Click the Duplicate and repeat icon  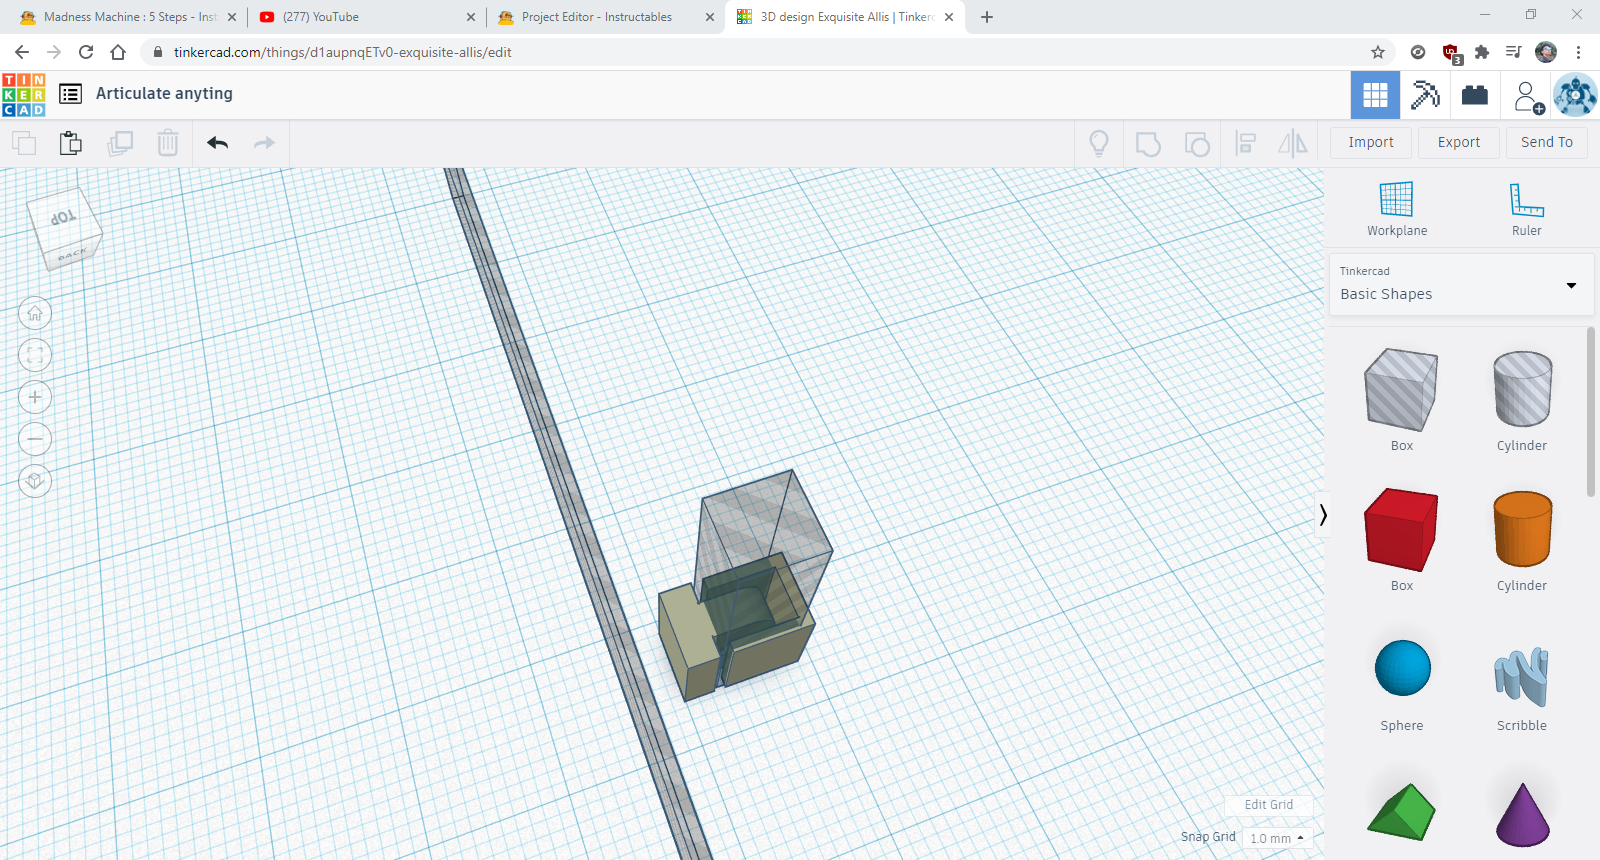tap(120, 143)
